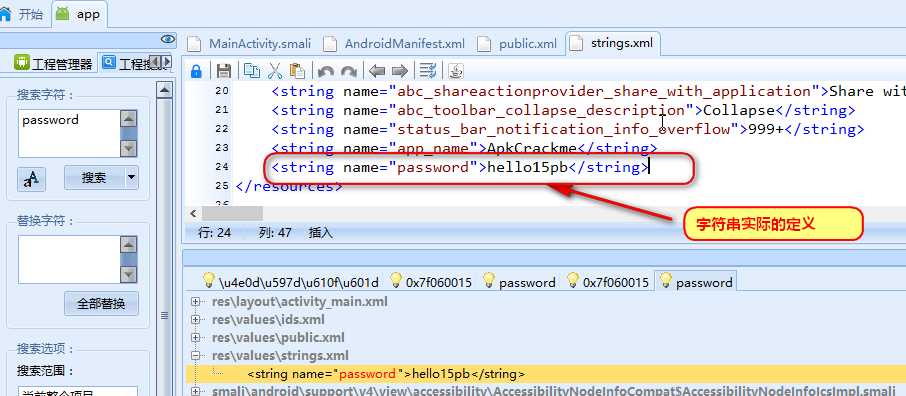This screenshot has height=396, width=906.
Task: Click the password hello15pb line in editor
Action: pos(460,168)
